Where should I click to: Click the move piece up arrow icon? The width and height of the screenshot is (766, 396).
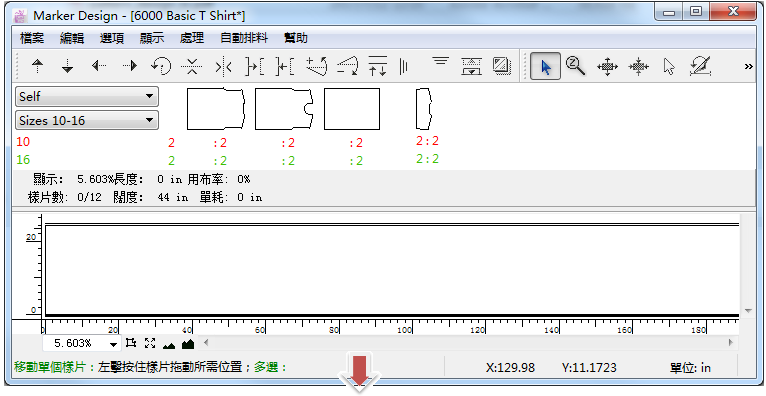(38, 65)
